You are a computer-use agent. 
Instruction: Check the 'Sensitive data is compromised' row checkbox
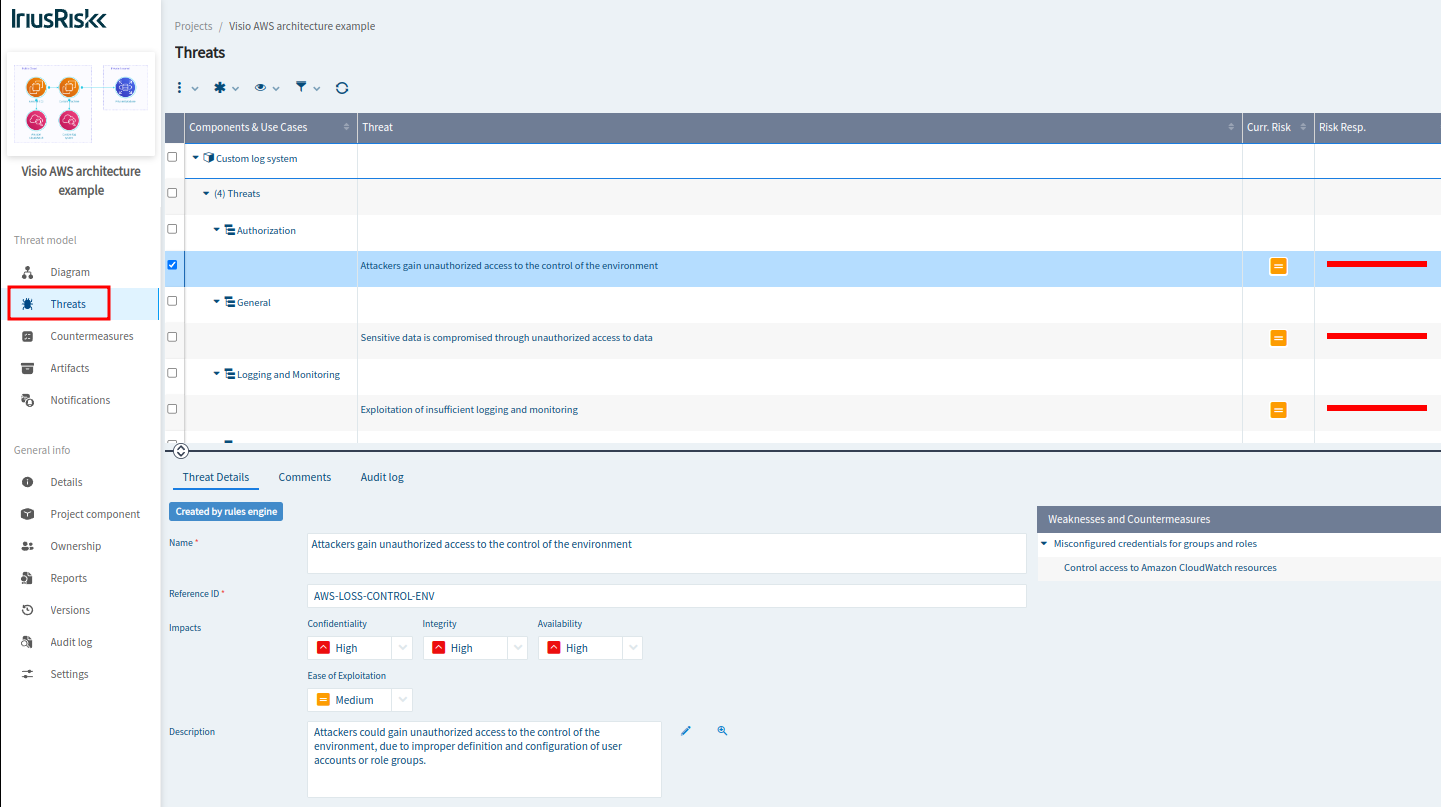[x=172, y=337]
